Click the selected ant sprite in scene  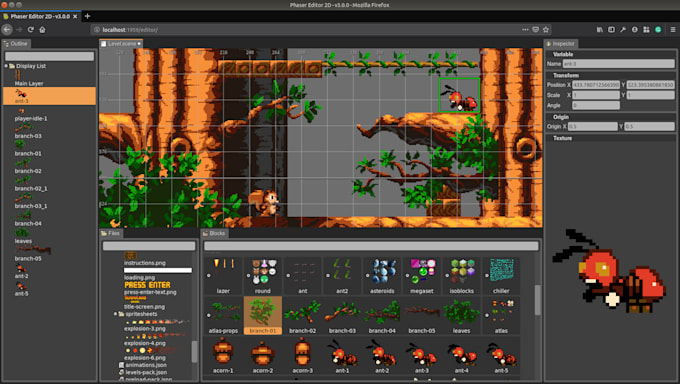(x=460, y=95)
